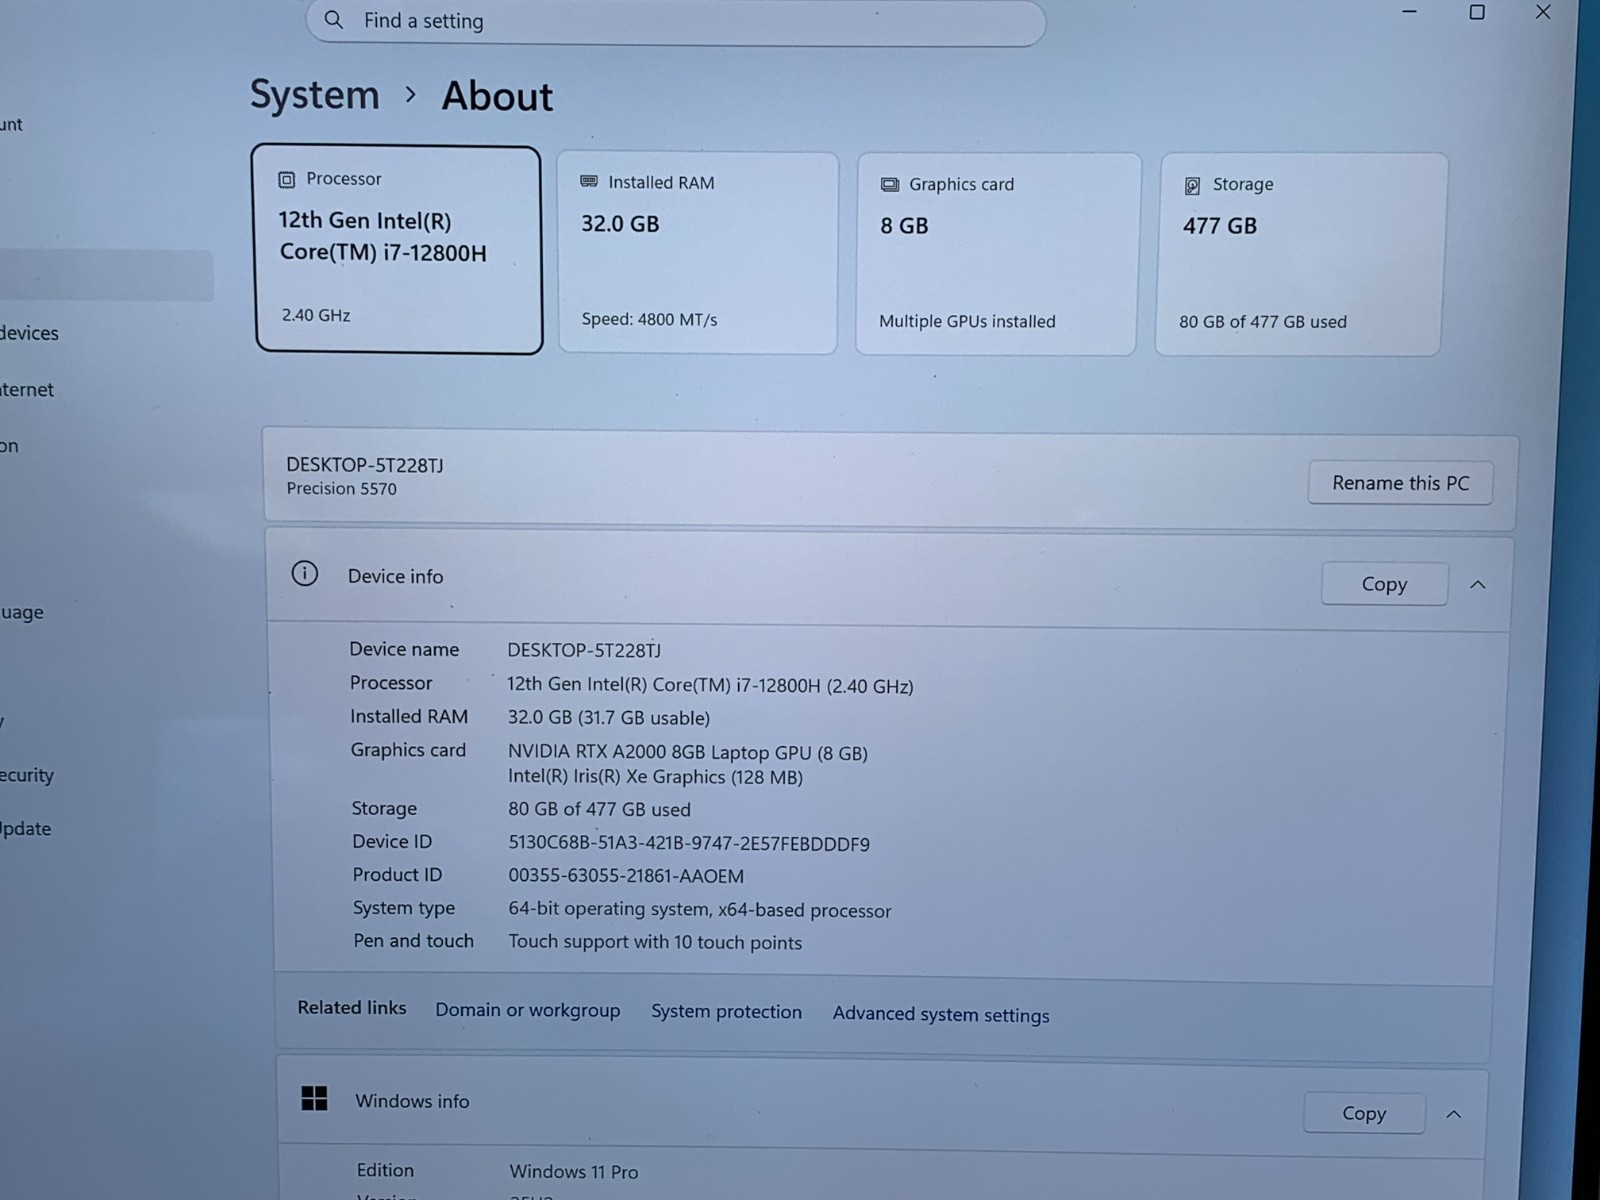Copy the Windows info details
Screen dimensions: 1600x1200
[1364, 1113]
